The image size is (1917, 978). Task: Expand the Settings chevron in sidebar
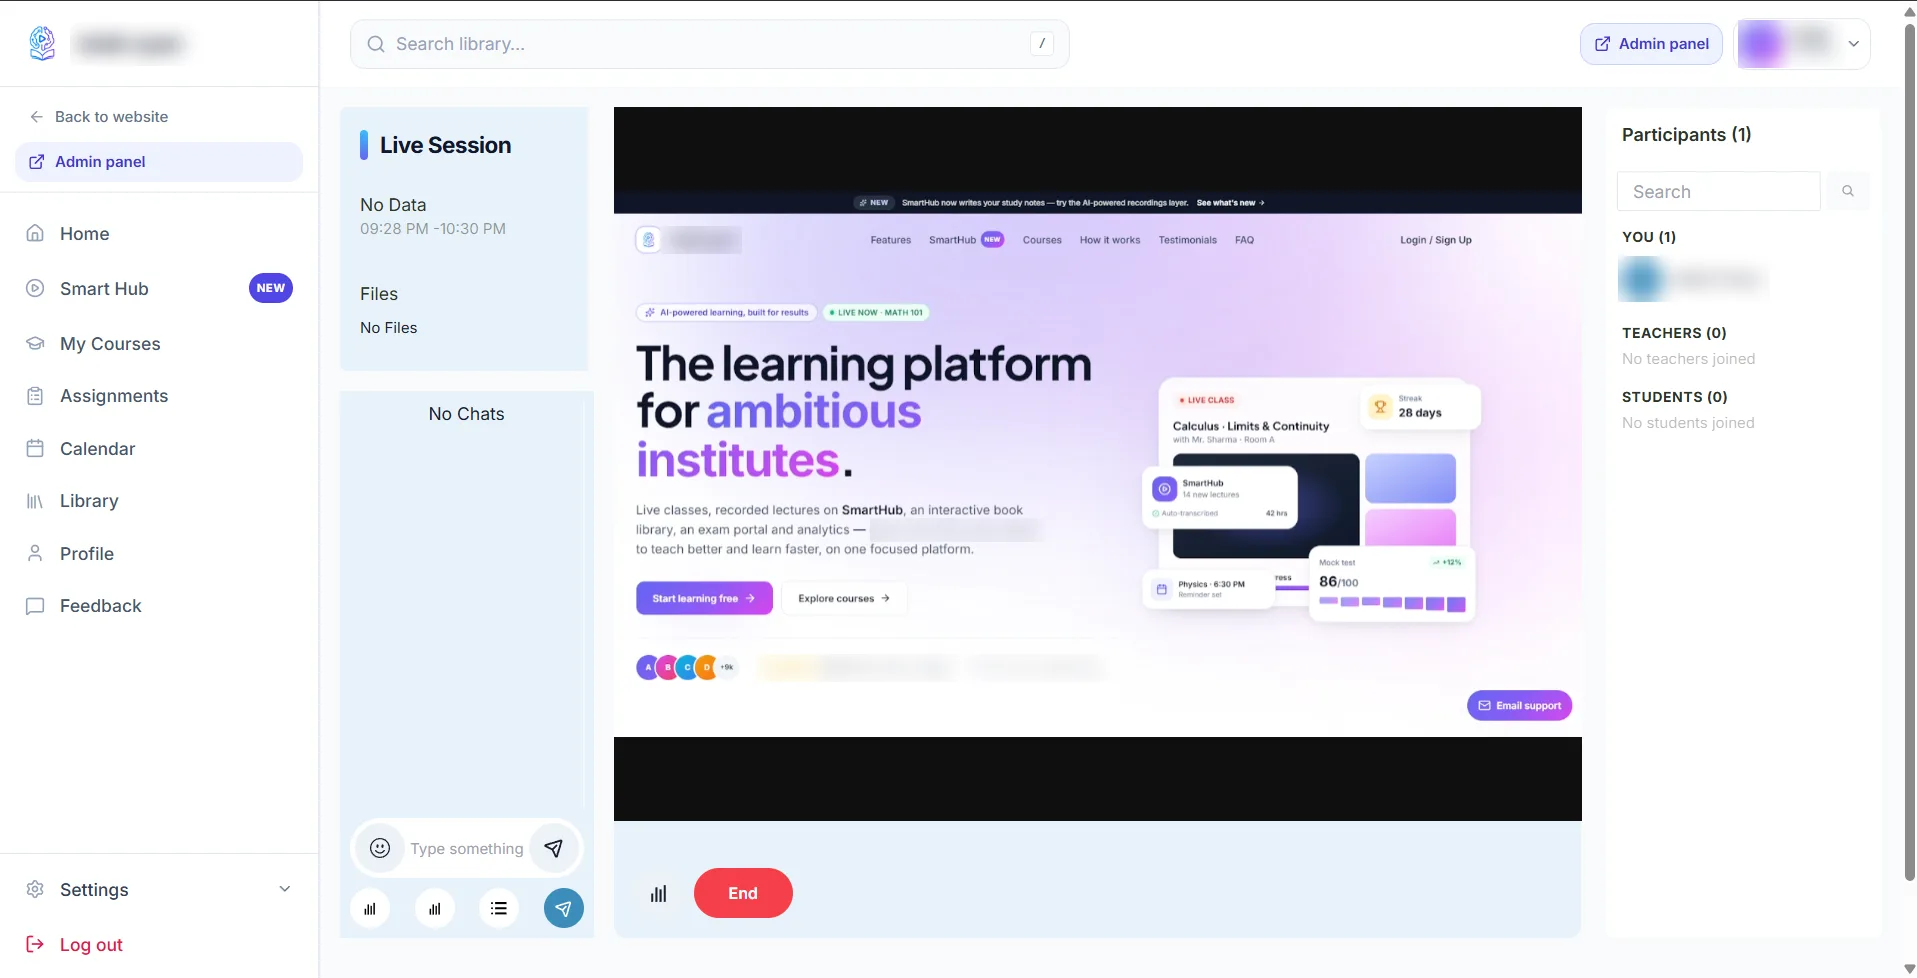tap(285, 889)
